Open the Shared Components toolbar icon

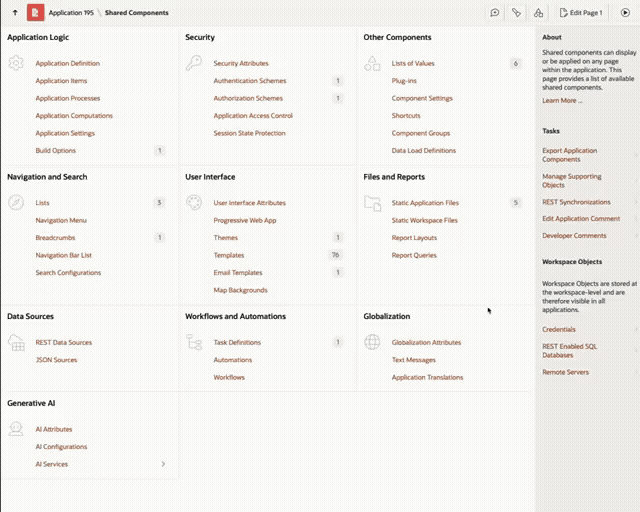coord(538,13)
